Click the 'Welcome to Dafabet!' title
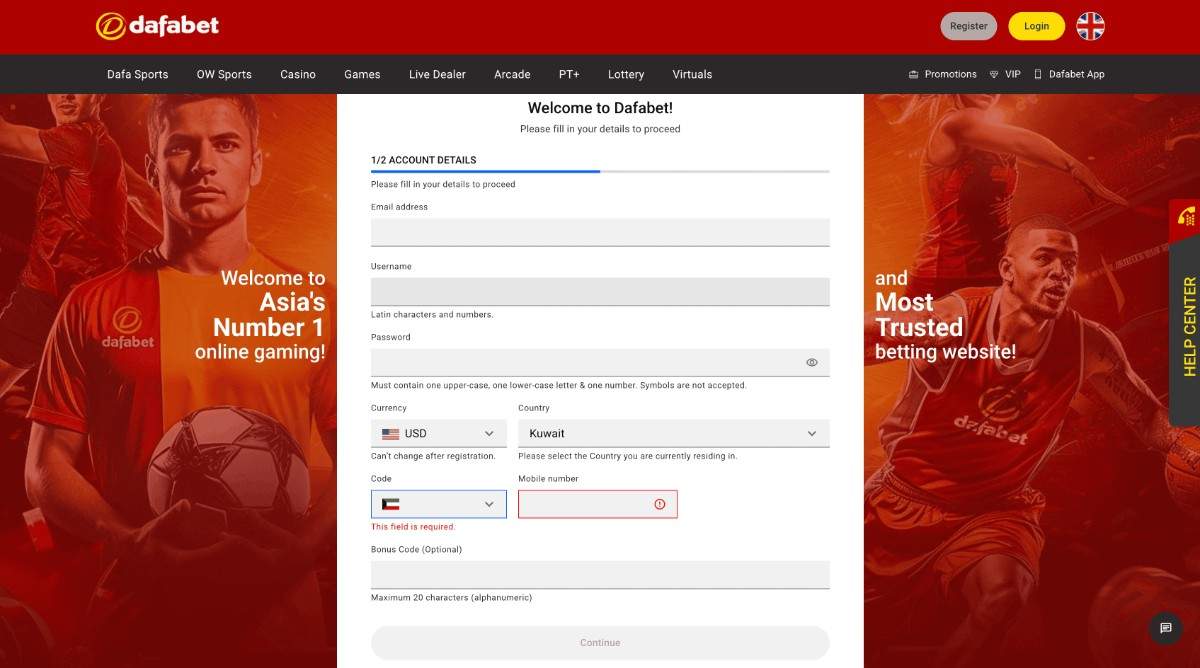The width and height of the screenshot is (1200, 668). point(600,108)
